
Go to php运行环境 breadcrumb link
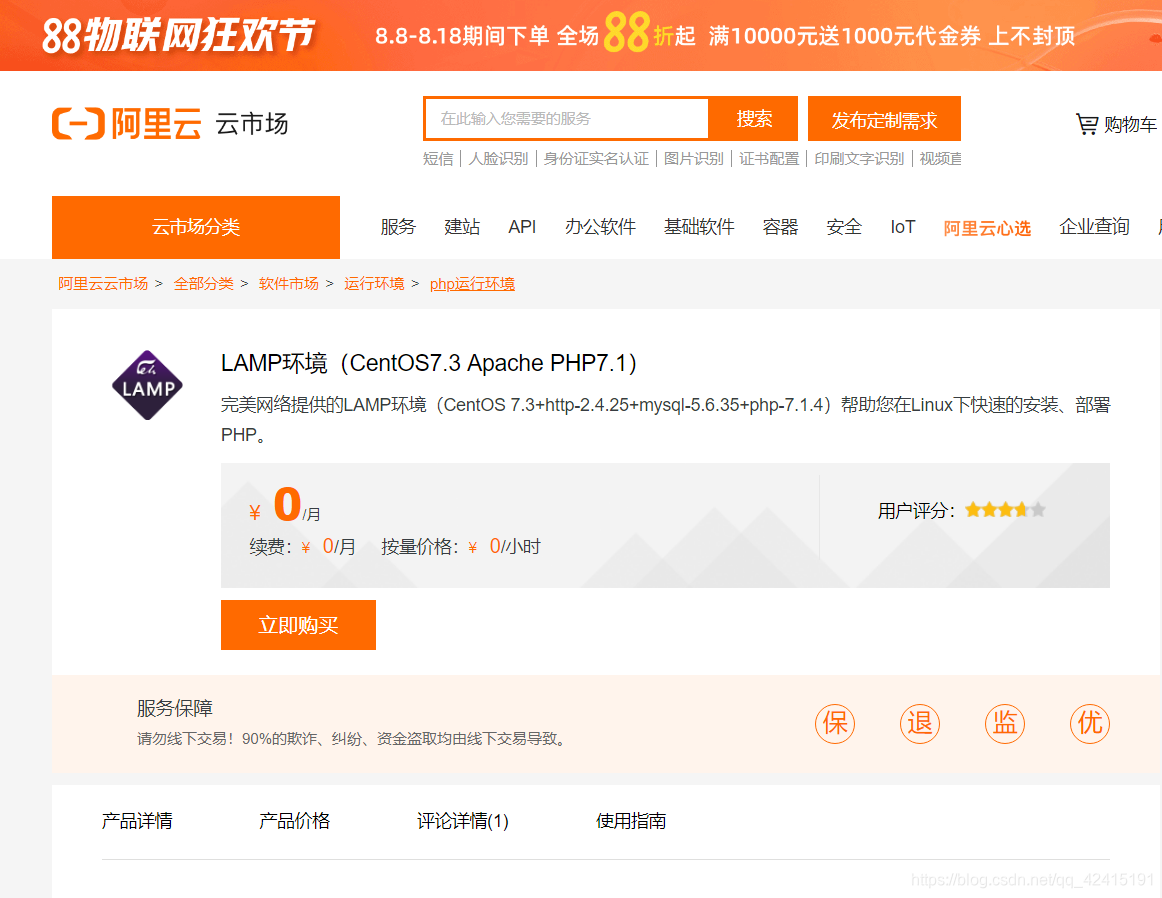pos(472,284)
